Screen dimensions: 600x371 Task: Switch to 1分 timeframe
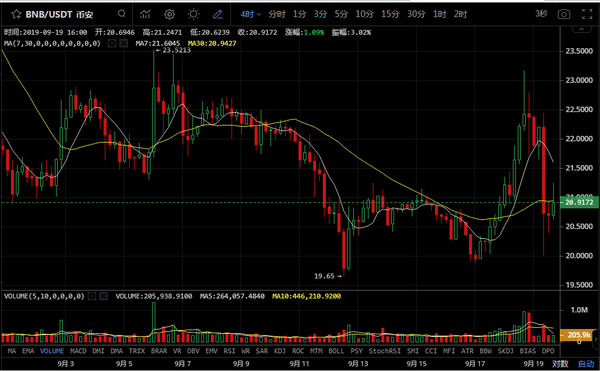point(300,15)
